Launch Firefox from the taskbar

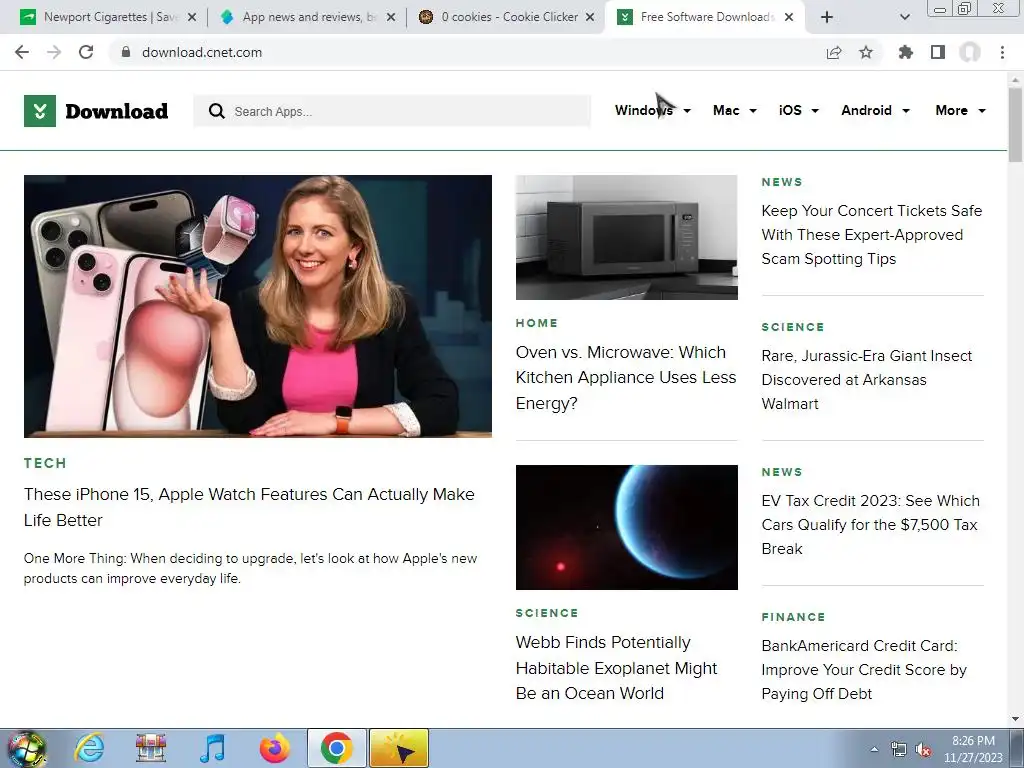tap(275, 748)
